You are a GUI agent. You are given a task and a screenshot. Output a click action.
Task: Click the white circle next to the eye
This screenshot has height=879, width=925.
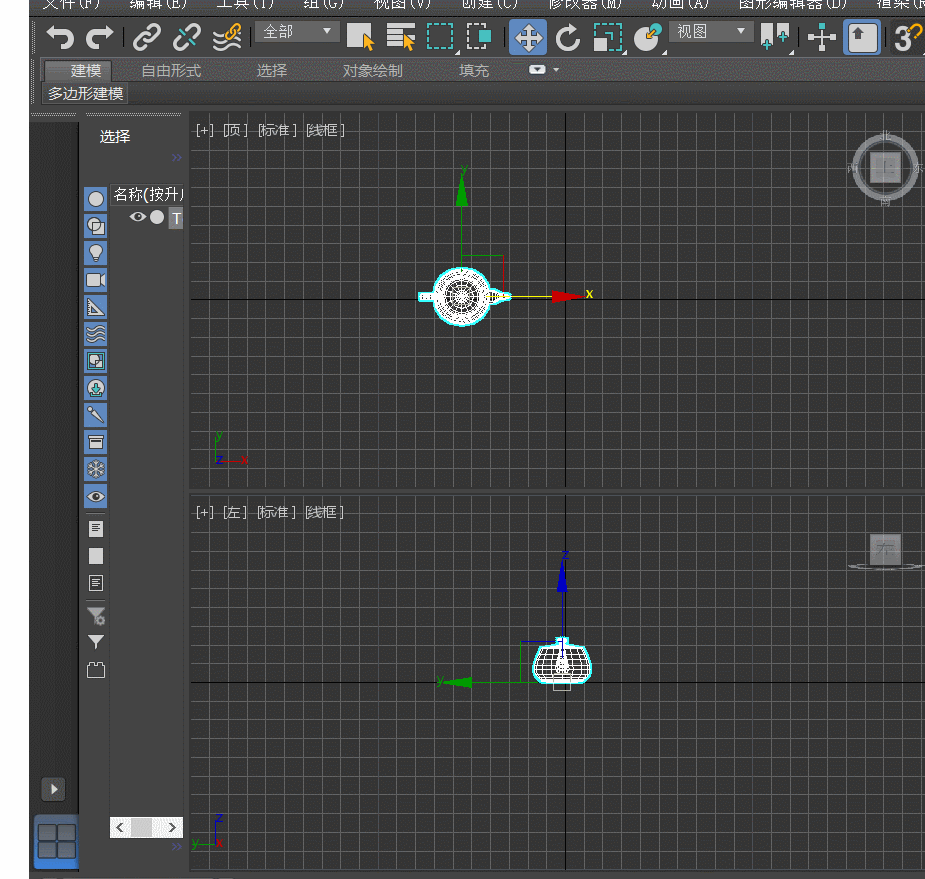point(157,217)
